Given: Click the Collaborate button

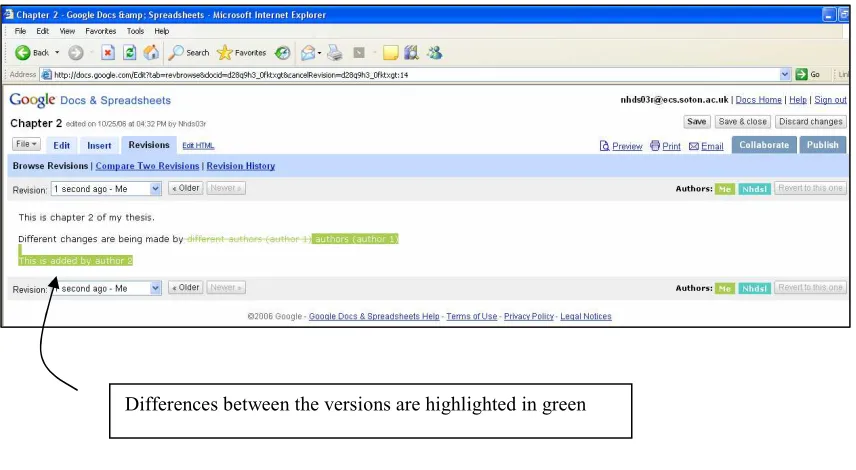Looking at the screenshot, I should tap(764, 145).
